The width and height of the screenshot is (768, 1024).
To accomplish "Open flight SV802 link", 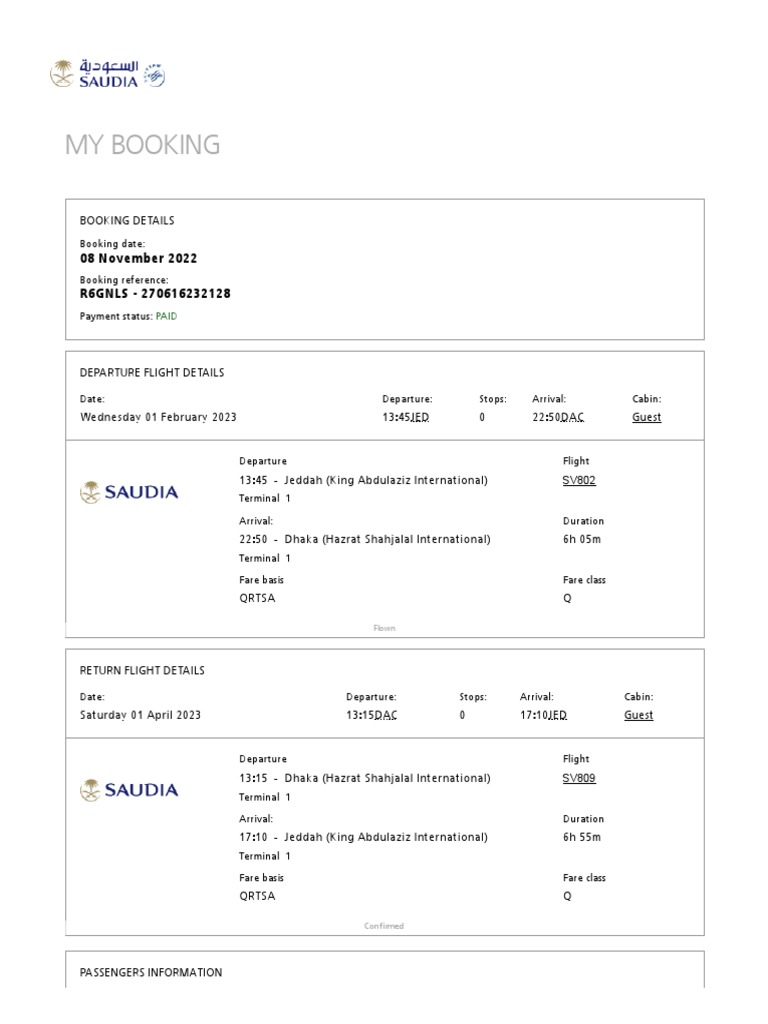I will [x=579, y=480].
